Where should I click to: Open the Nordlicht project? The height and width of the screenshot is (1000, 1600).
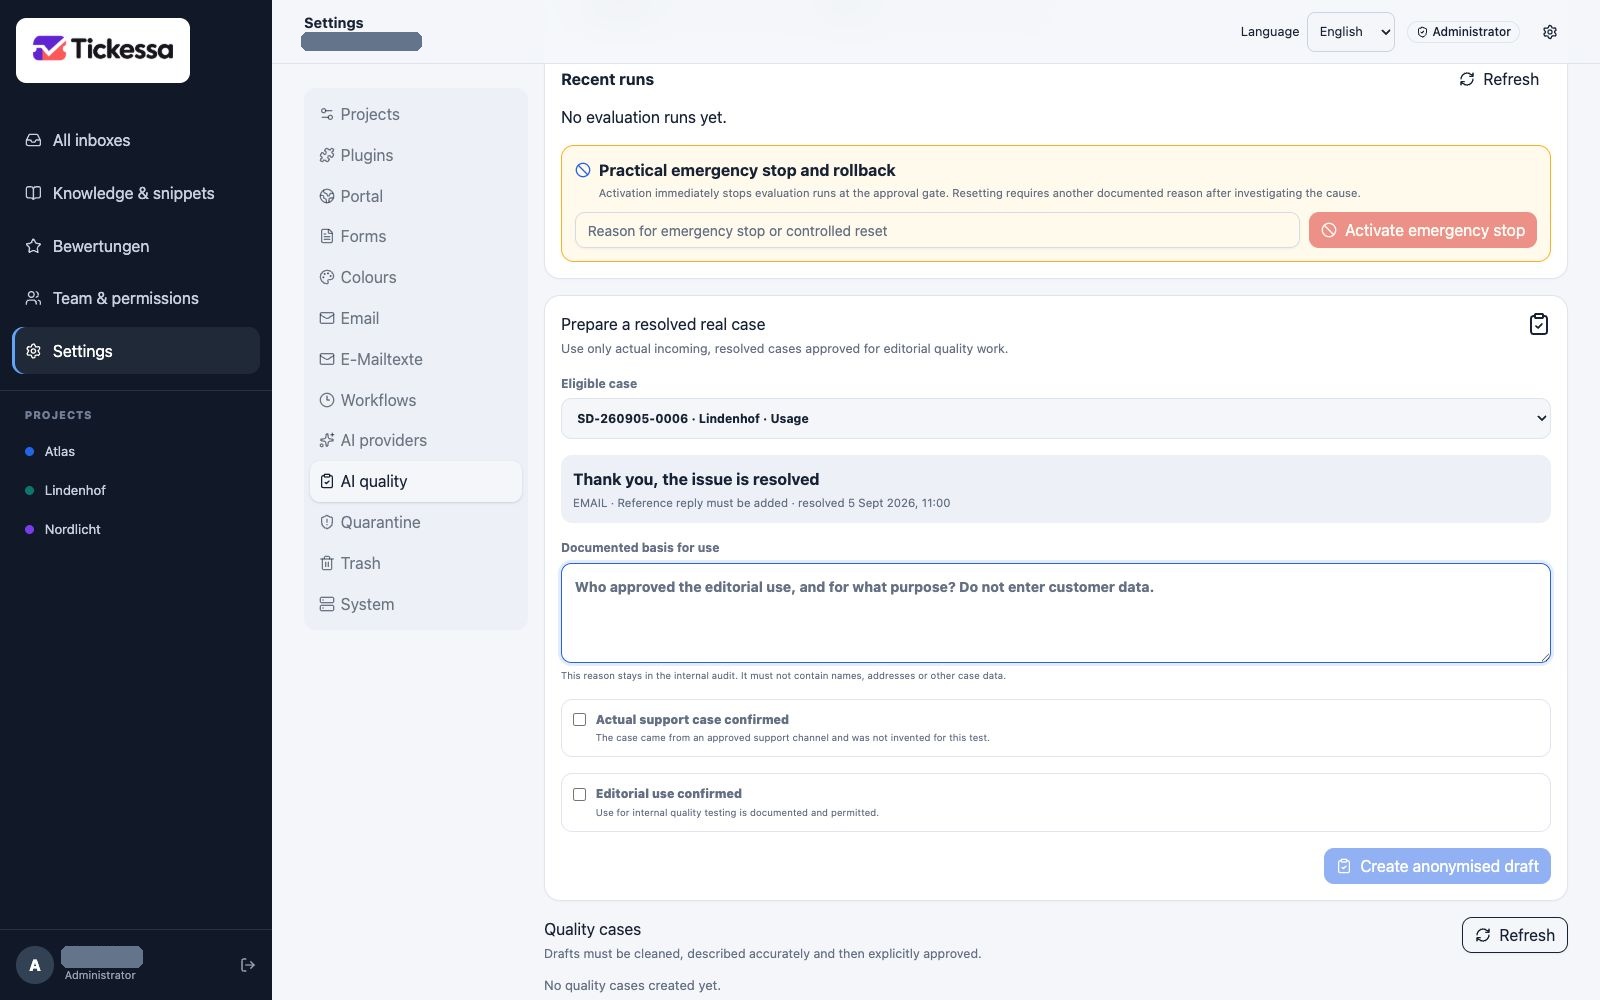coord(136,529)
